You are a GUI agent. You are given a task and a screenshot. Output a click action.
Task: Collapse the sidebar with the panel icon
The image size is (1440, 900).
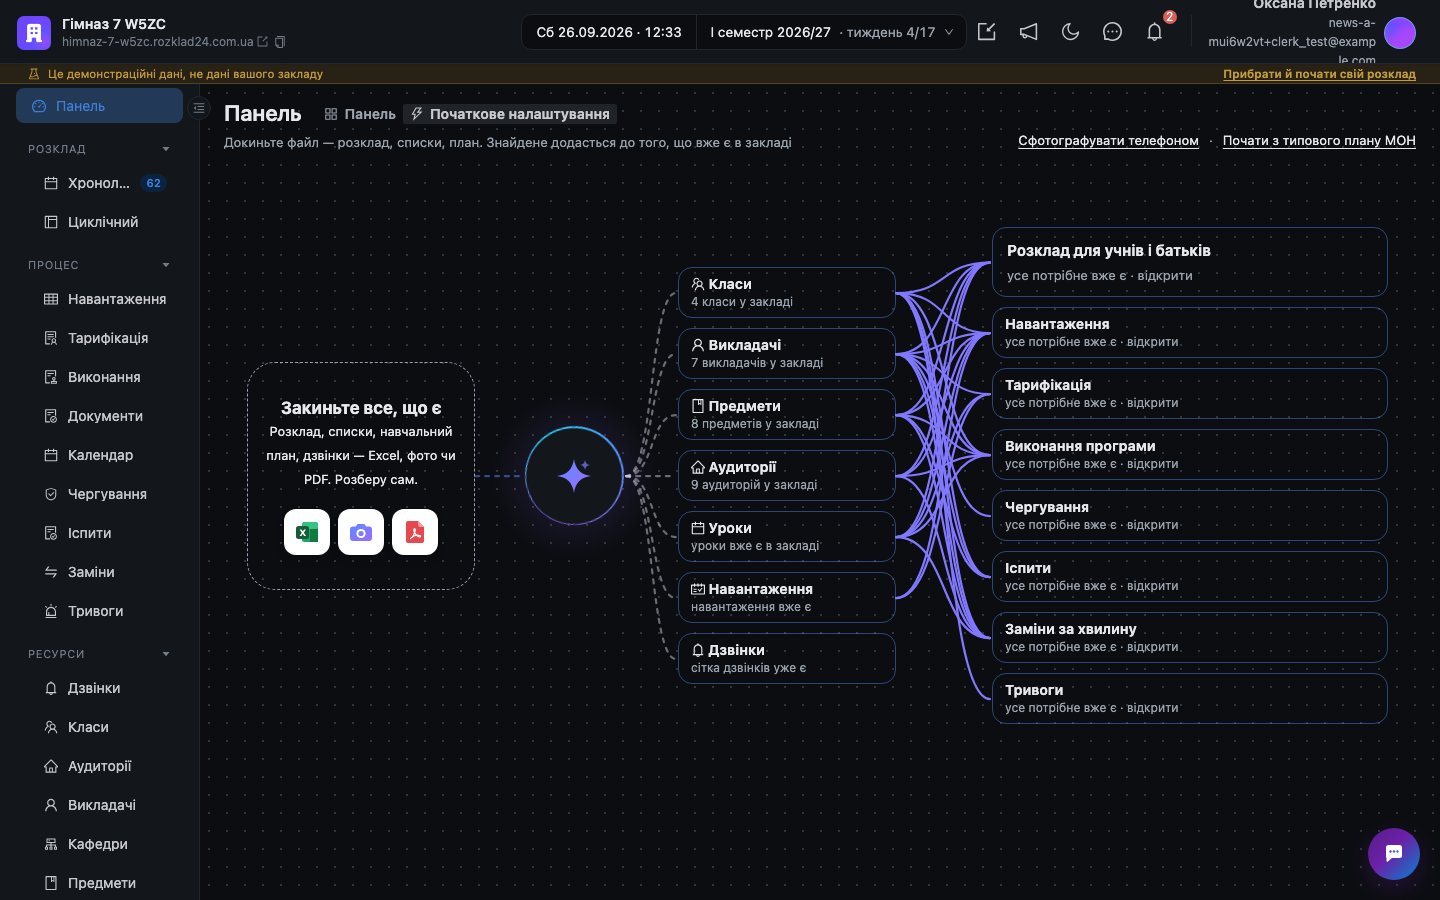click(199, 108)
